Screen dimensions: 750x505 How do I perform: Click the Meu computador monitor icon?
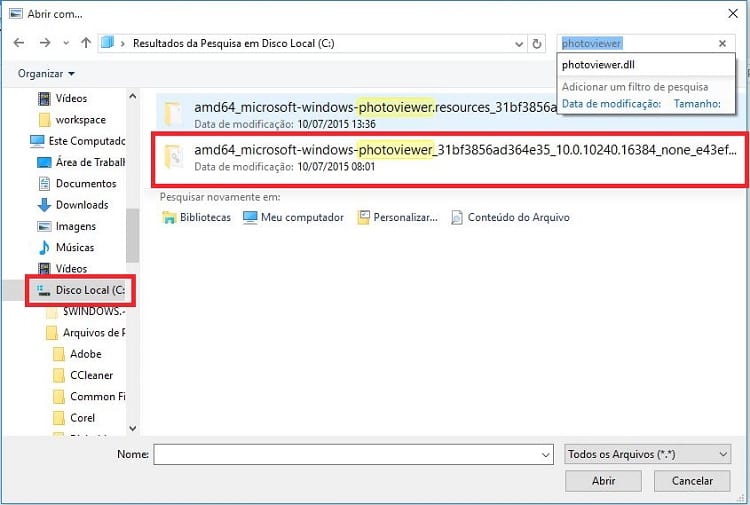tap(250, 218)
